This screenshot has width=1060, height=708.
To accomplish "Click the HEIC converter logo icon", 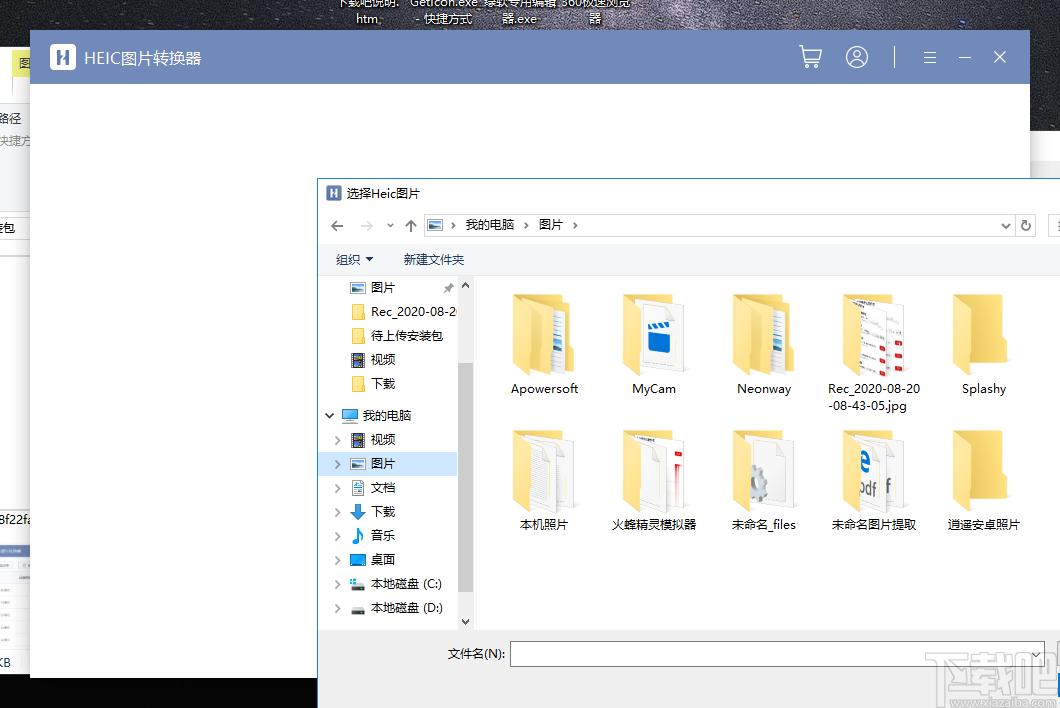I will pyautogui.click(x=63, y=57).
